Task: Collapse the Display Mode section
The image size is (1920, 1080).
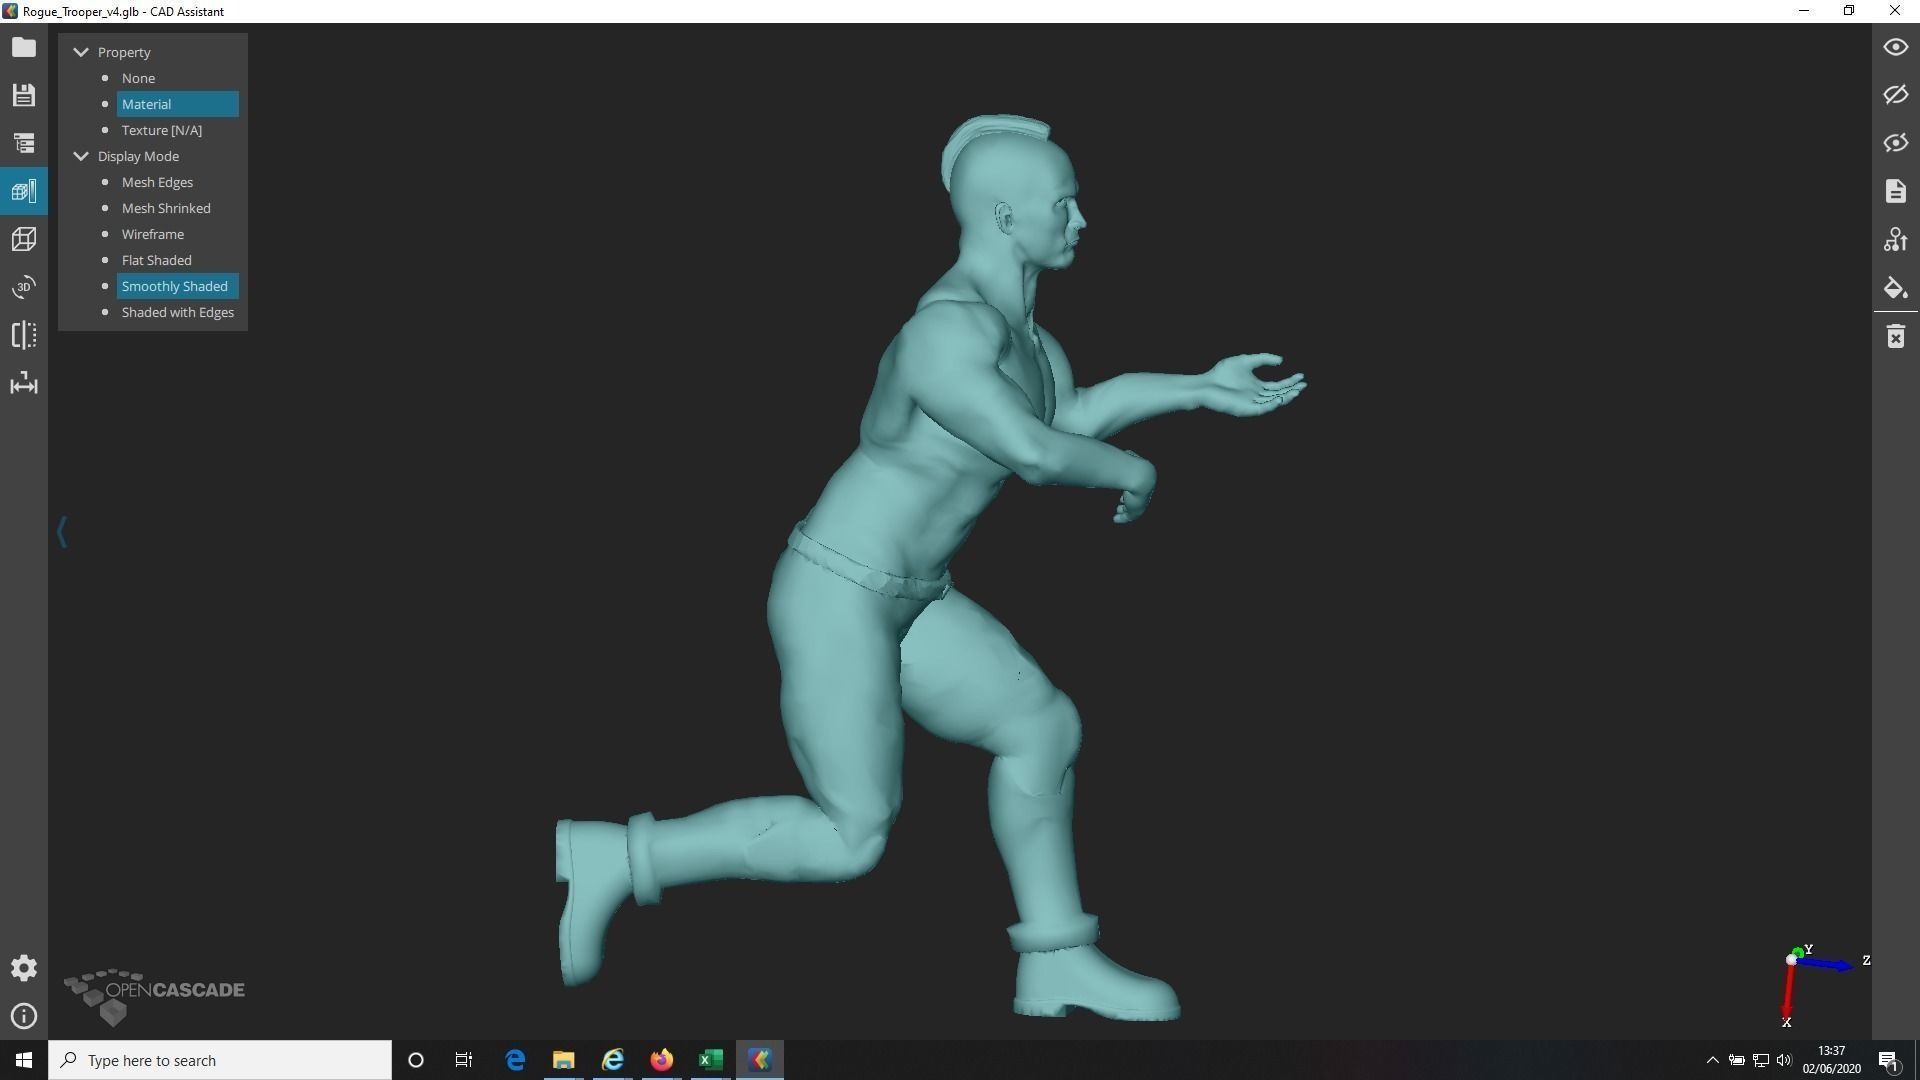Action: tap(81, 156)
